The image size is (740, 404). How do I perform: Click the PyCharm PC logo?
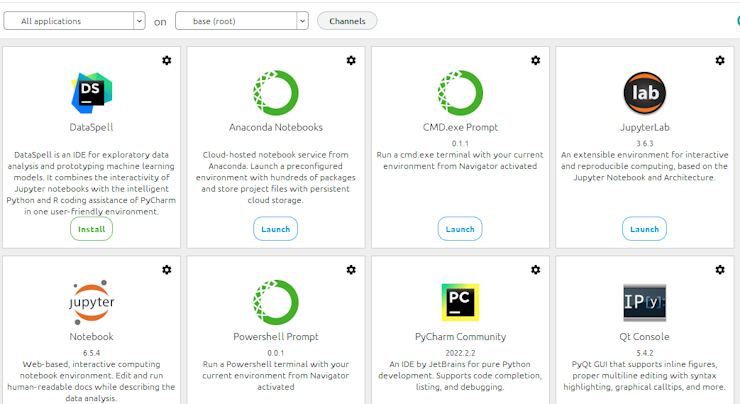(460, 302)
